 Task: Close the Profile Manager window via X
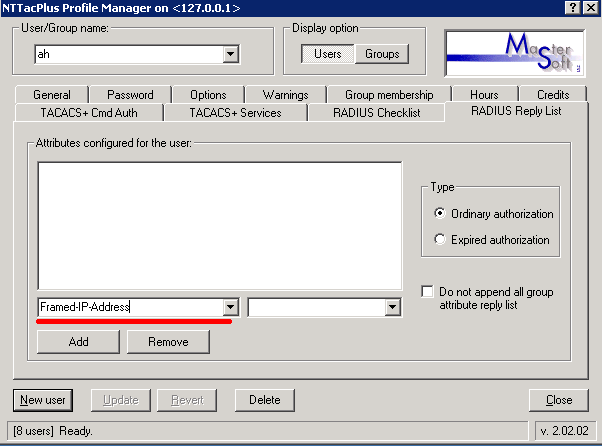click(590, 8)
